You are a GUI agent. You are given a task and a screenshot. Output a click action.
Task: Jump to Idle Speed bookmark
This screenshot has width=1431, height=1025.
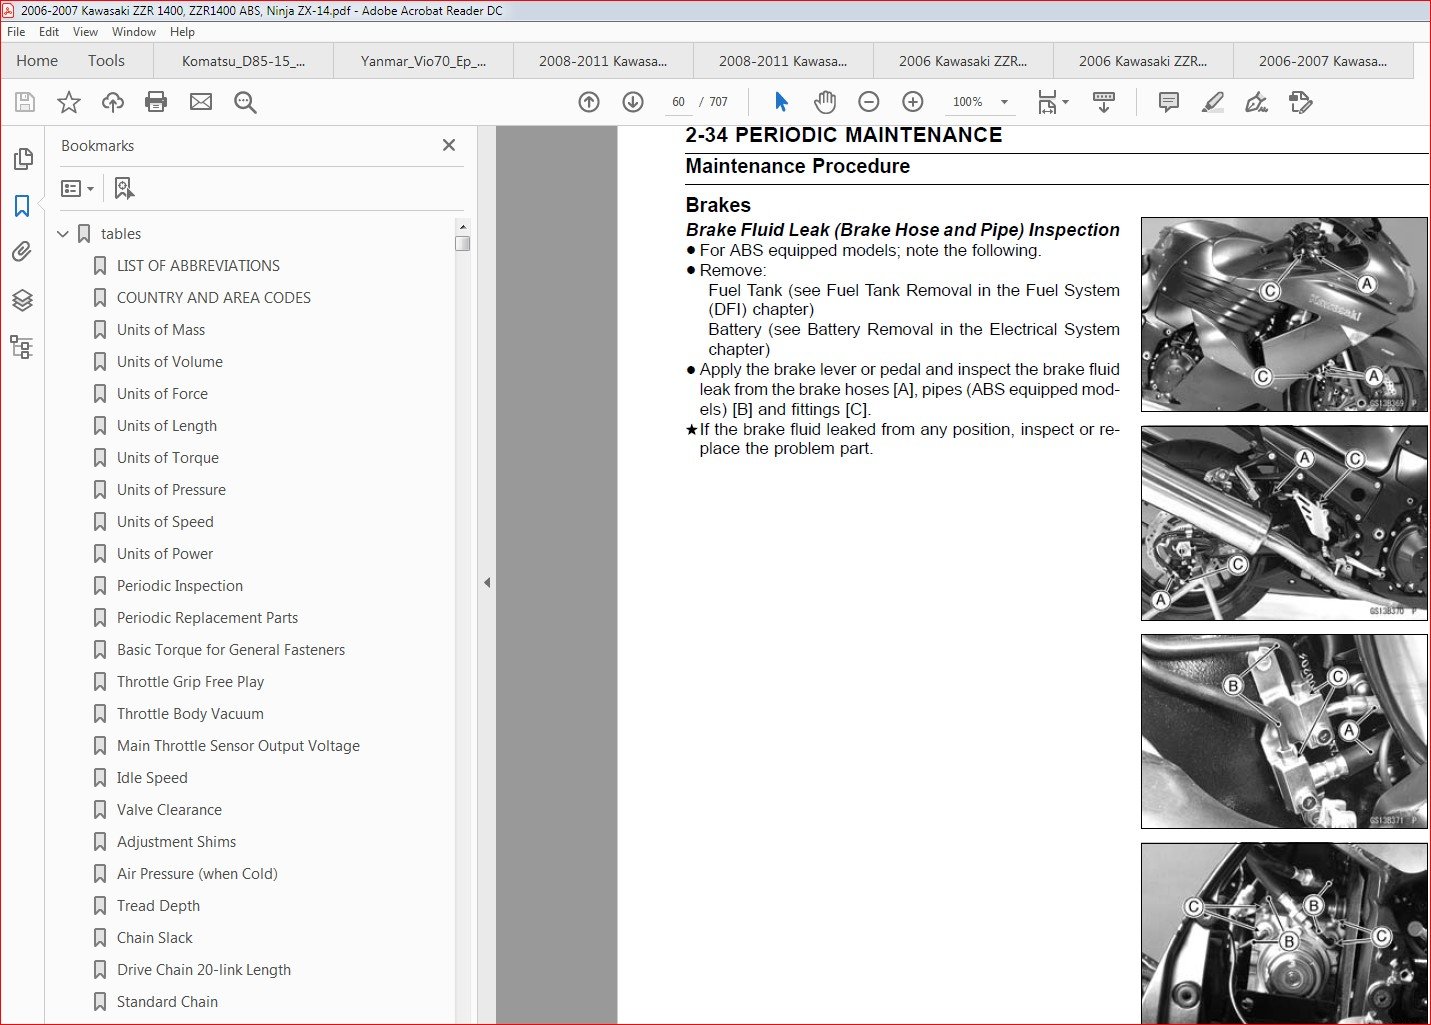click(152, 778)
